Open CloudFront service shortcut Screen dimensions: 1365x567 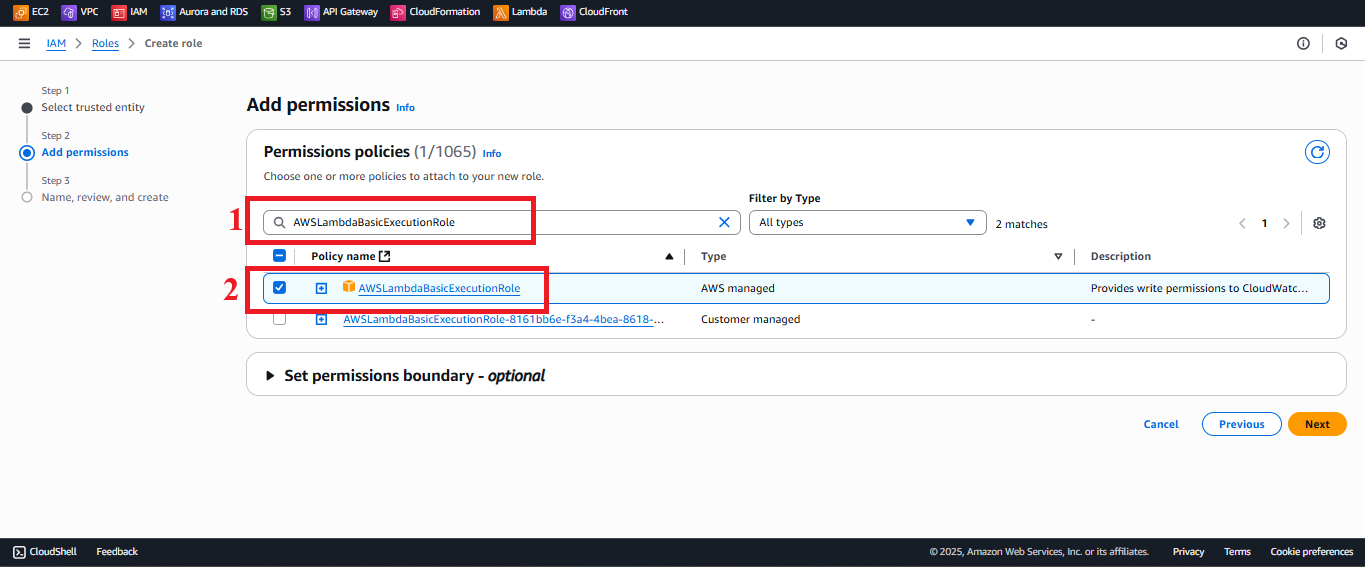point(595,12)
